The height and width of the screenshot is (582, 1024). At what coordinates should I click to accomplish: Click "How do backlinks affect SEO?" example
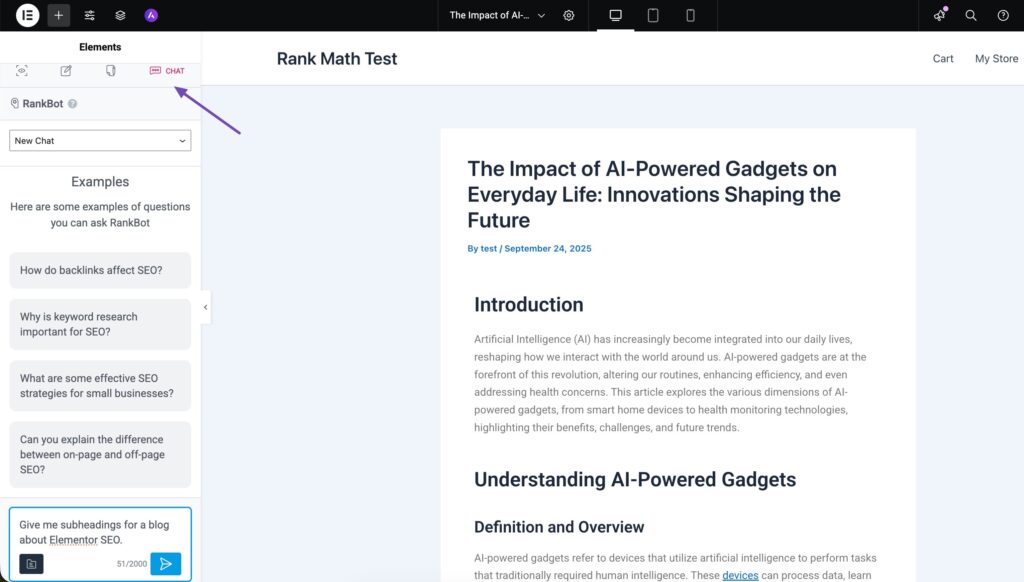click(100, 270)
